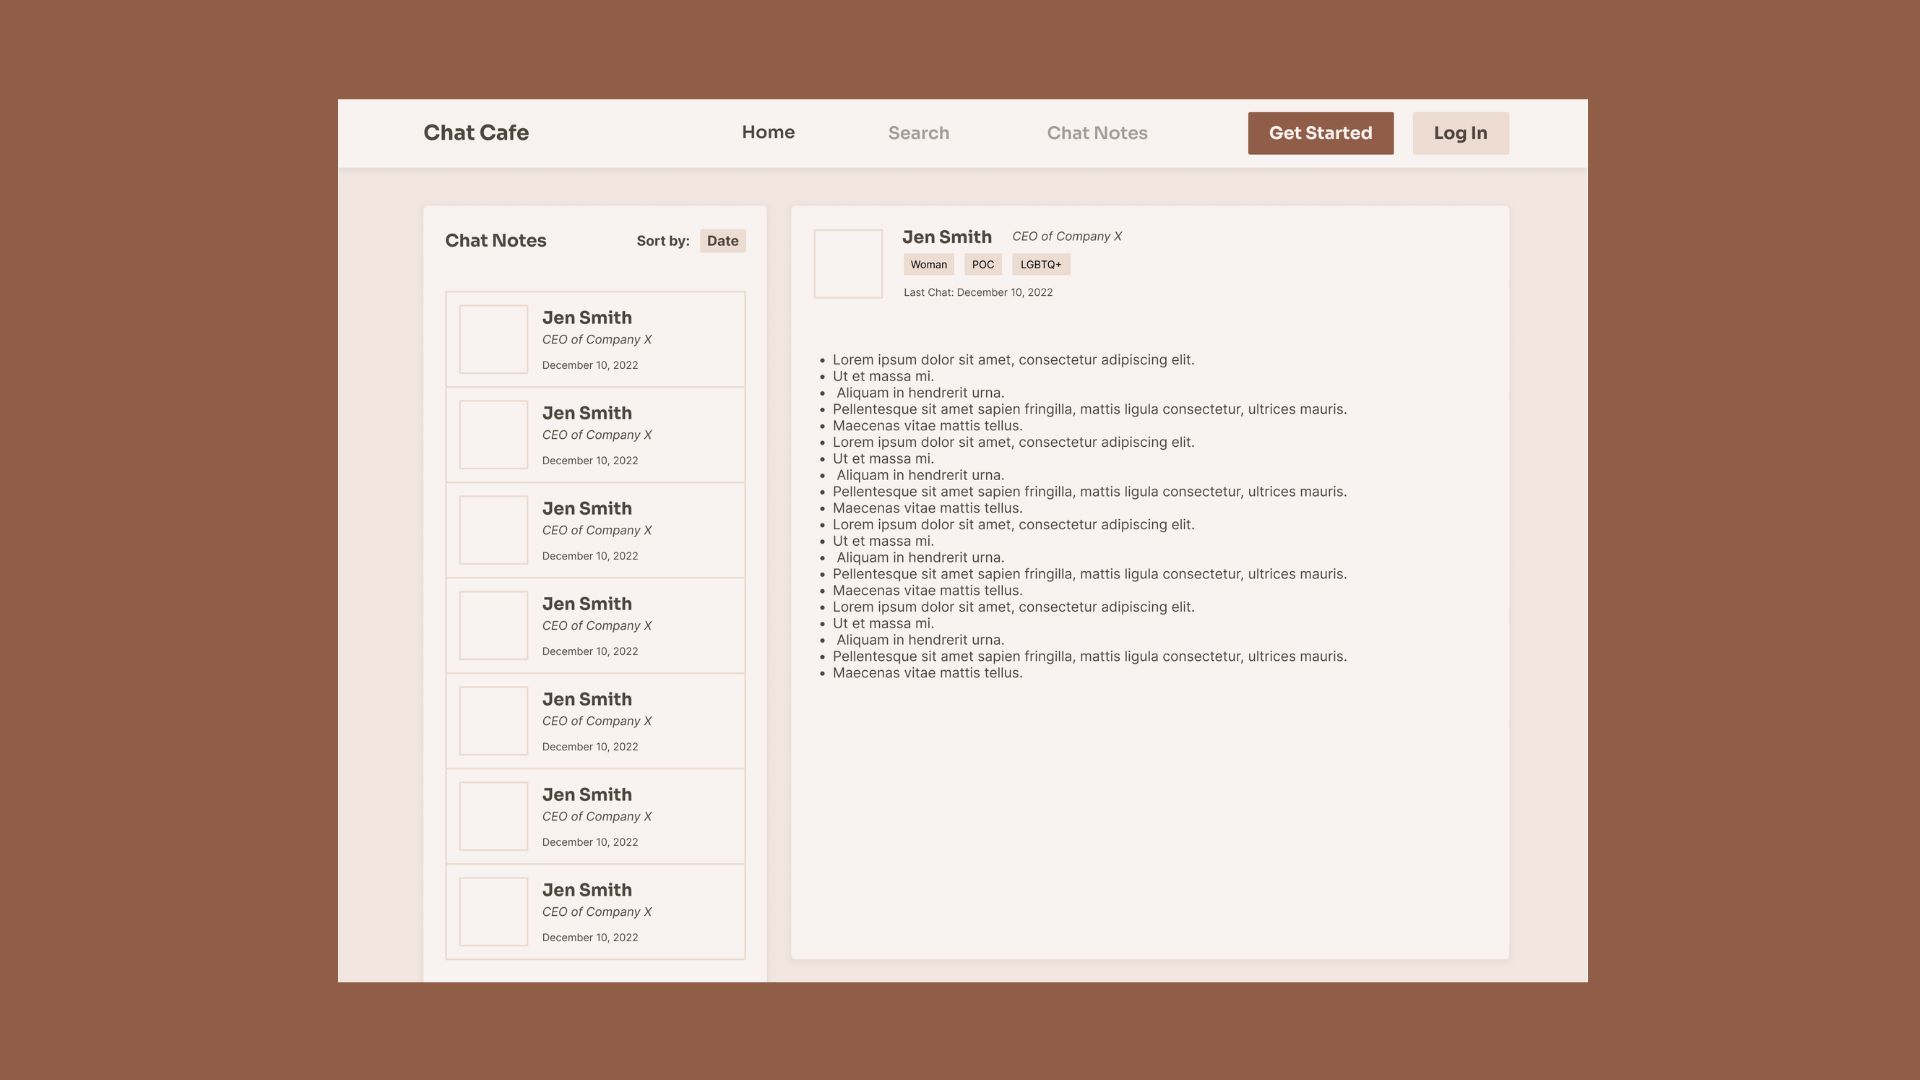Open the Sort by Date dropdown
This screenshot has width=1920, height=1080.
click(x=722, y=241)
